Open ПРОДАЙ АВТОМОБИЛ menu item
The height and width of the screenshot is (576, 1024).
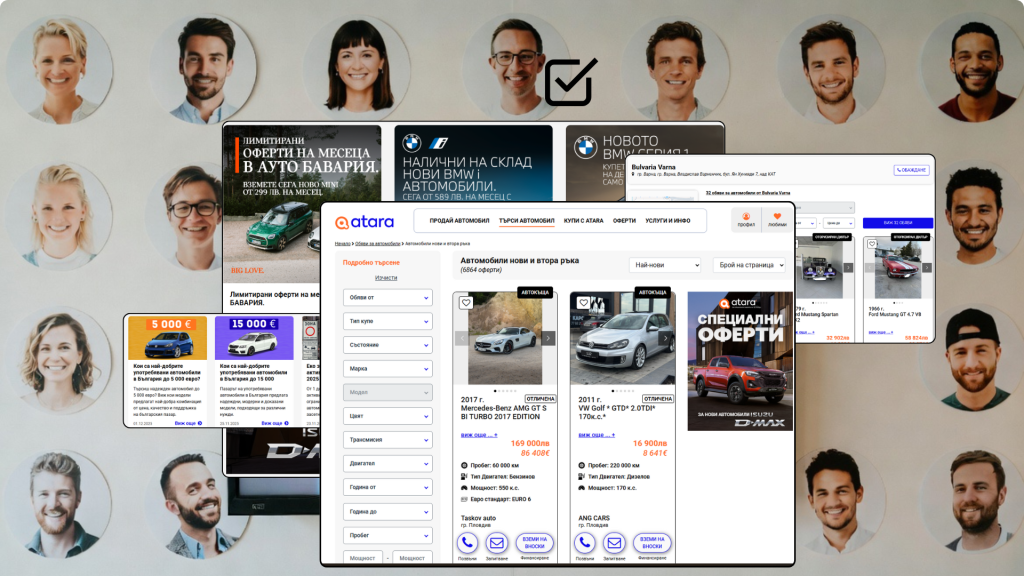point(459,221)
